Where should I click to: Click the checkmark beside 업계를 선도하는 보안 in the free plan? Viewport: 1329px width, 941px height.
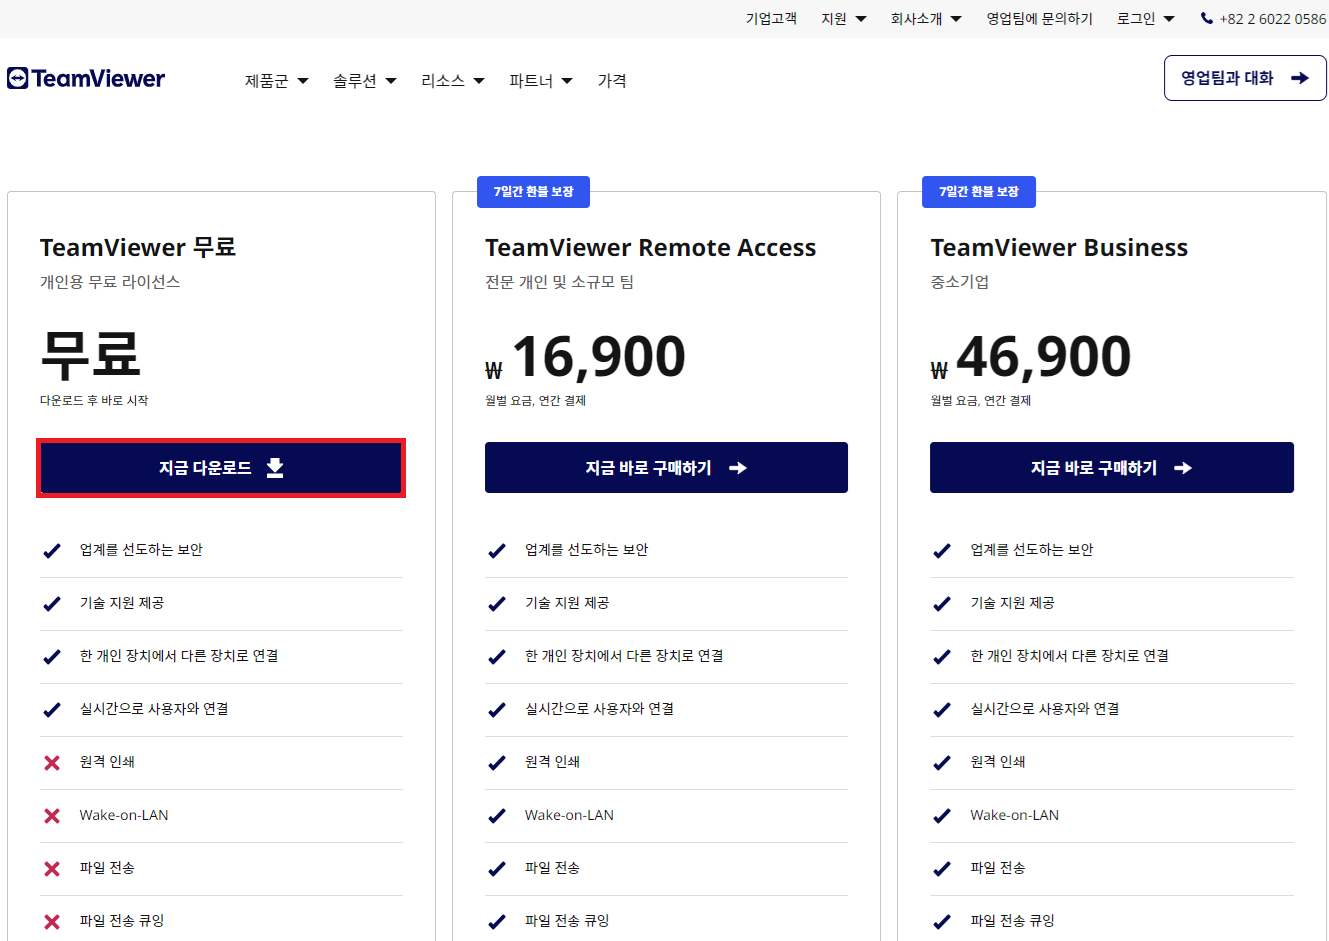pos(52,551)
